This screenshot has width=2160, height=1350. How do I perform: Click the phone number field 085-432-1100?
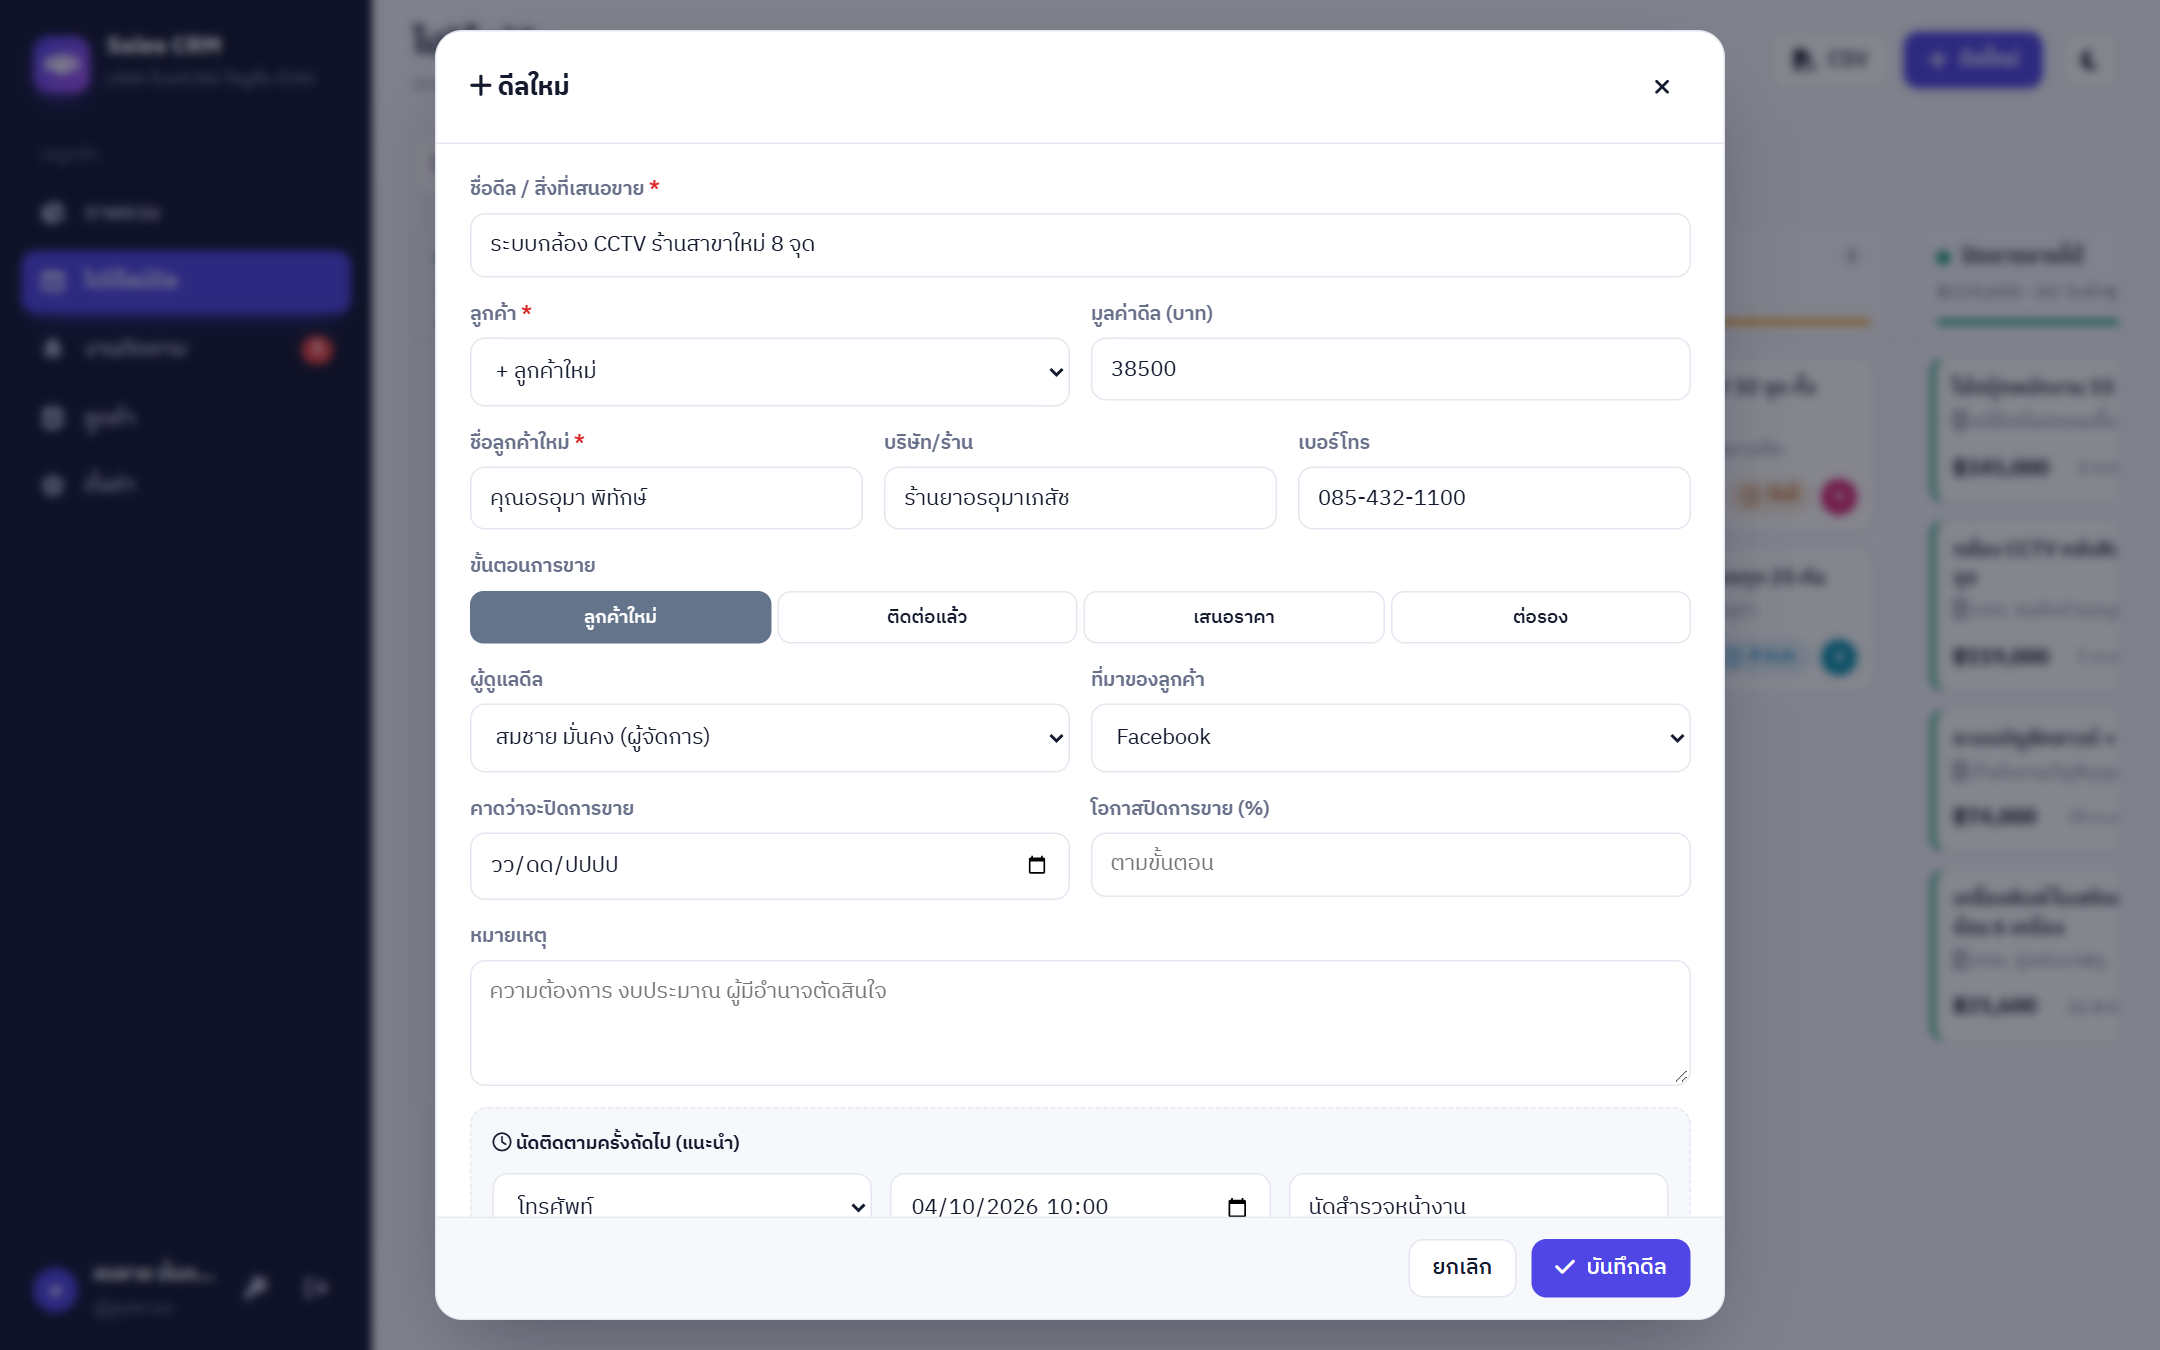pyautogui.click(x=1494, y=498)
